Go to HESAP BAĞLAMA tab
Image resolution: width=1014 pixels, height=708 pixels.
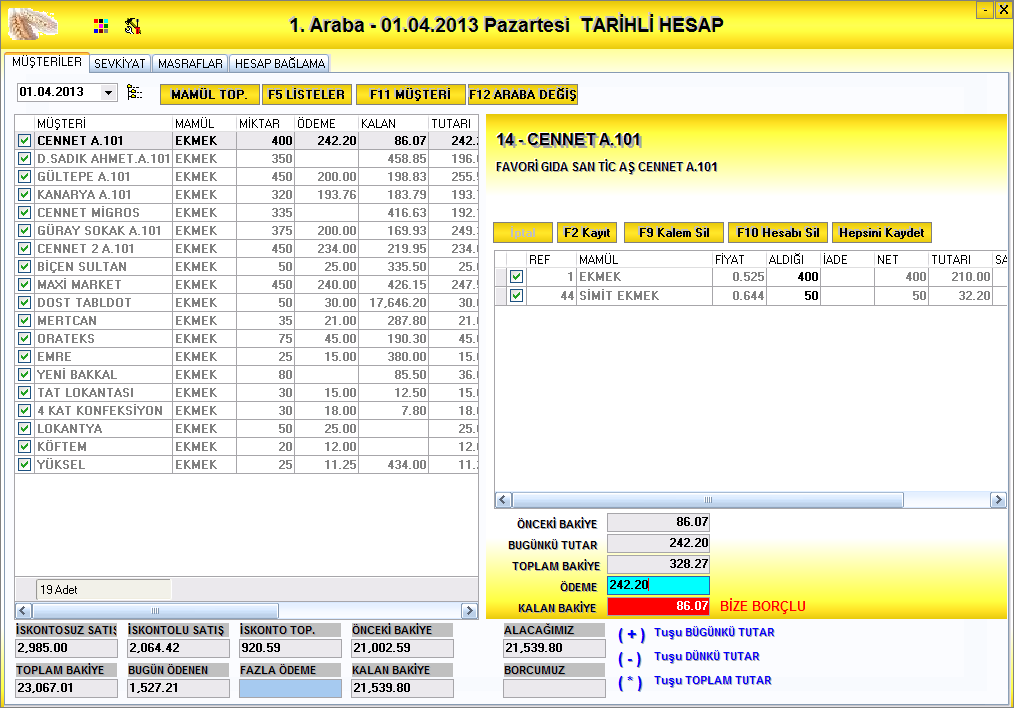(280, 64)
